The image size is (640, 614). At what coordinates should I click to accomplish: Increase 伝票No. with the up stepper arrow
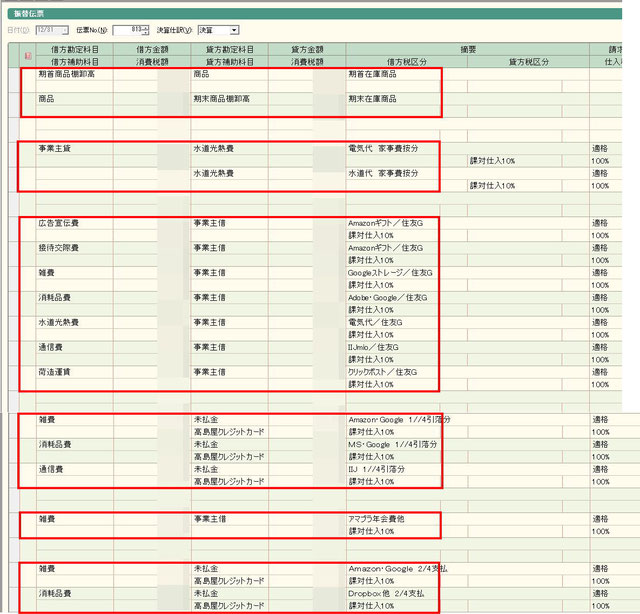[146, 28]
